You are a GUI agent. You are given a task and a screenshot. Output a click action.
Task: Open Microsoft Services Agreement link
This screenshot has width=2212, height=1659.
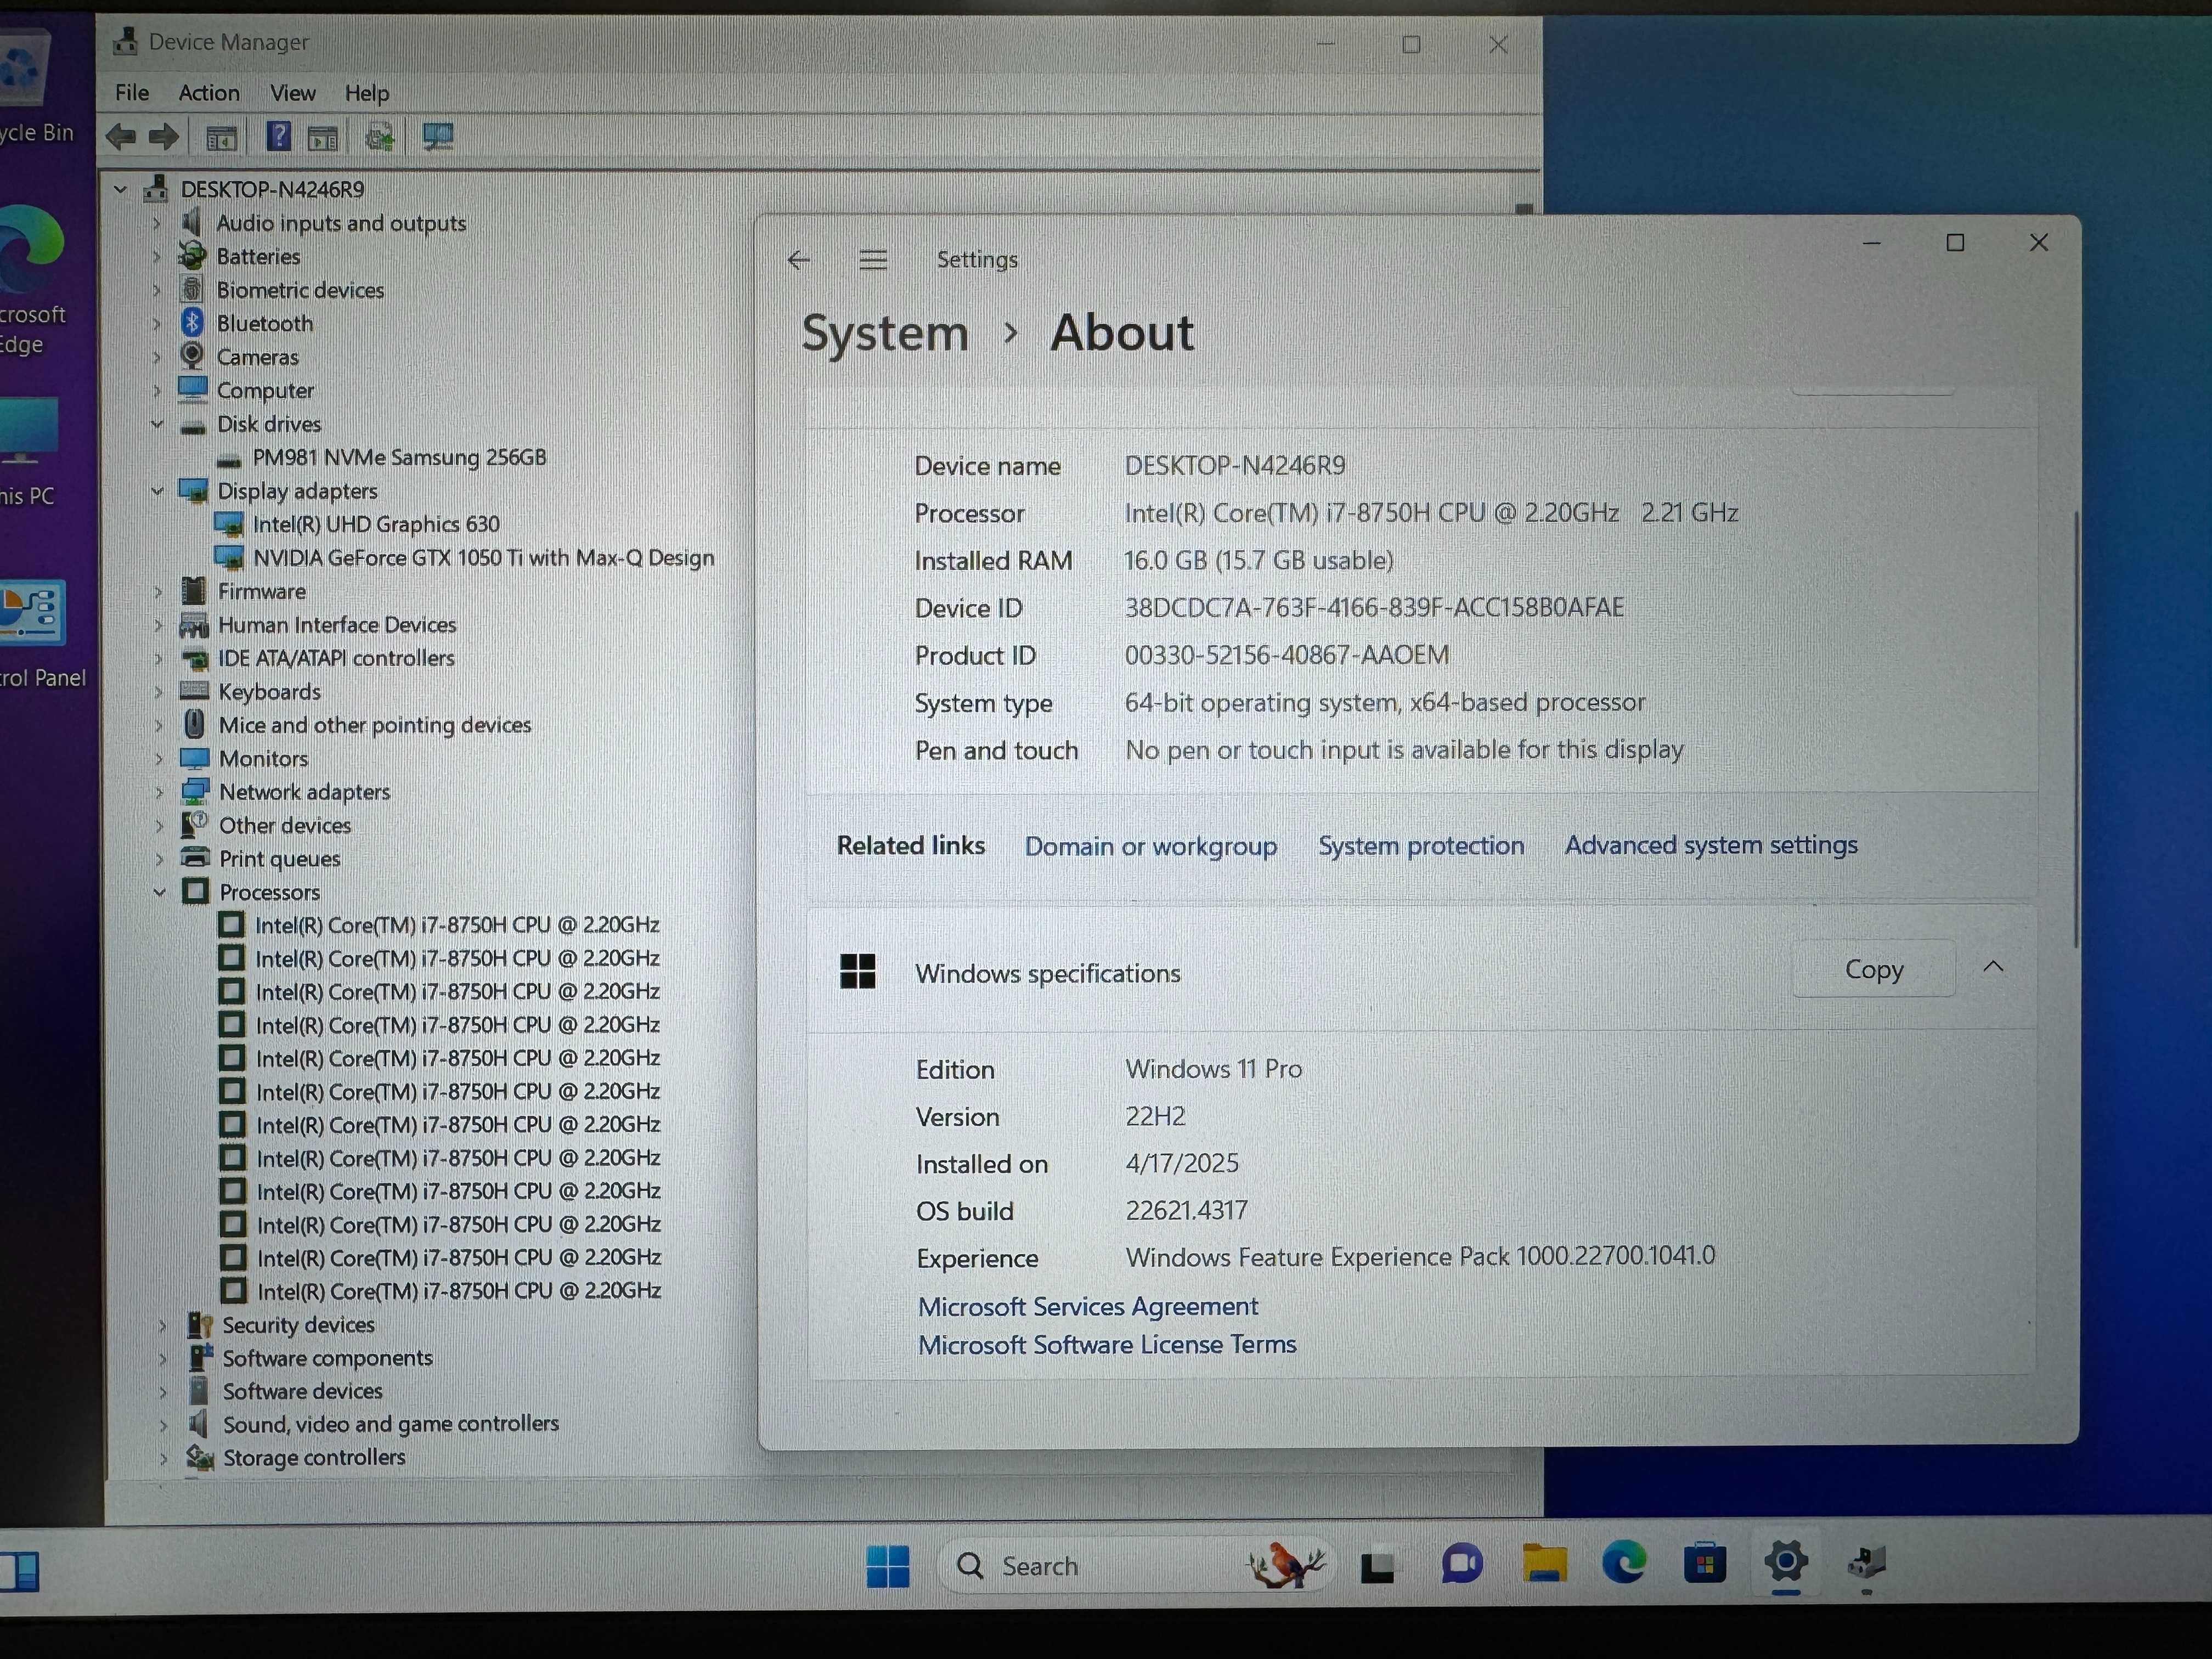click(1088, 1307)
